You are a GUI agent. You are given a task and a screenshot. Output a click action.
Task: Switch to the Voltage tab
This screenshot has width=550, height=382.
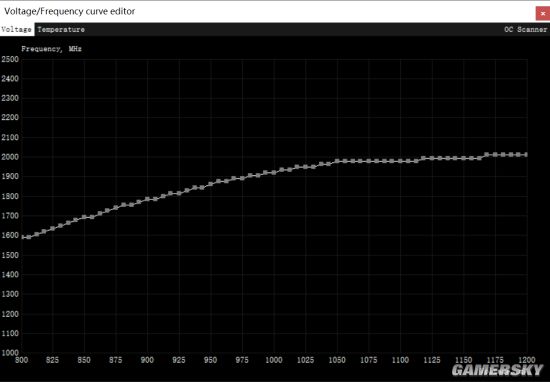17,29
